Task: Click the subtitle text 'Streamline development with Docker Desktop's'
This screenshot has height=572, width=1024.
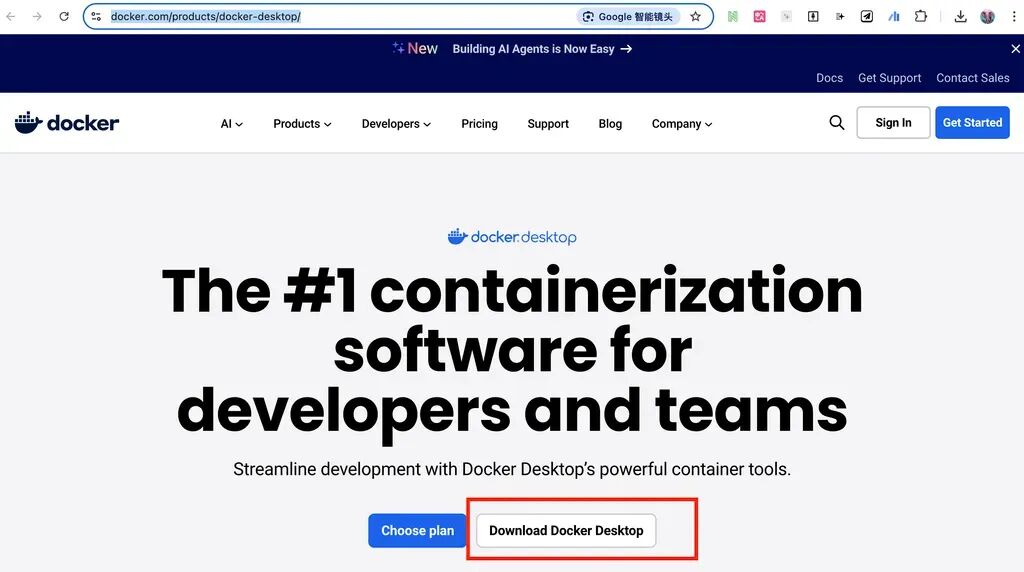Action: 414,469
